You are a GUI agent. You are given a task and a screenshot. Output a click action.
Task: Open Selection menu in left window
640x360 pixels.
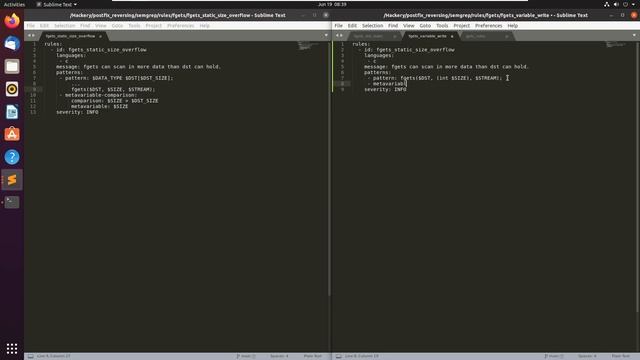tap(64, 26)
